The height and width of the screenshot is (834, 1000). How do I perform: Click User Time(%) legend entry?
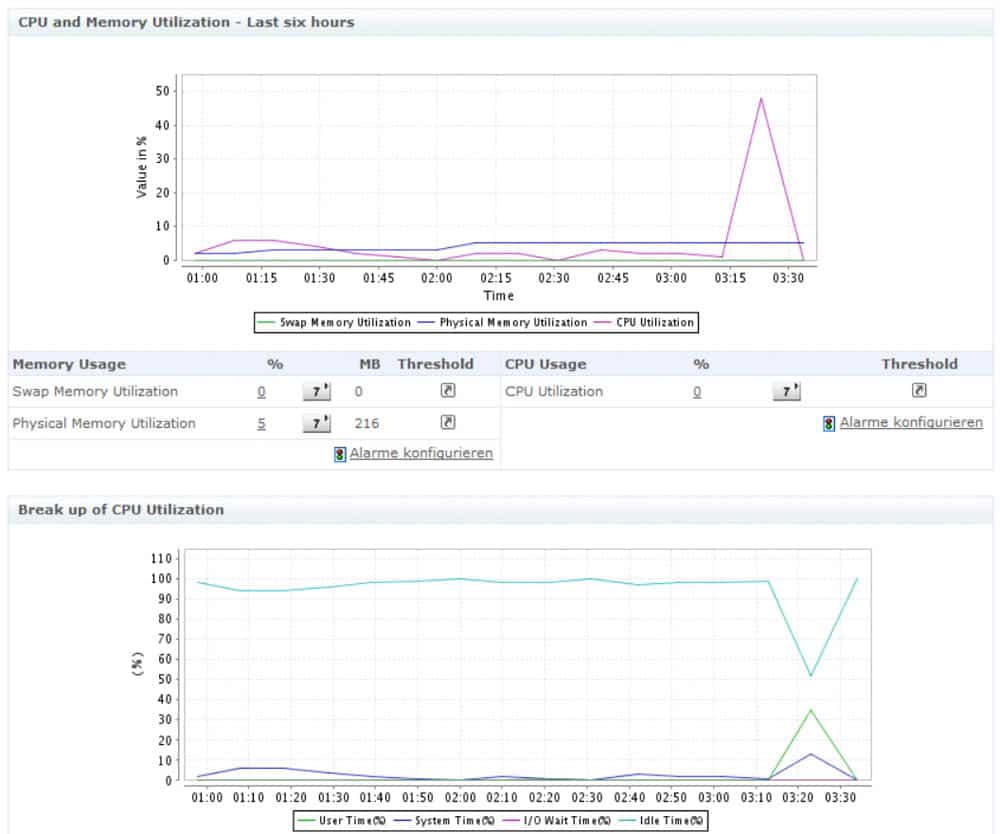click(341, 821)
